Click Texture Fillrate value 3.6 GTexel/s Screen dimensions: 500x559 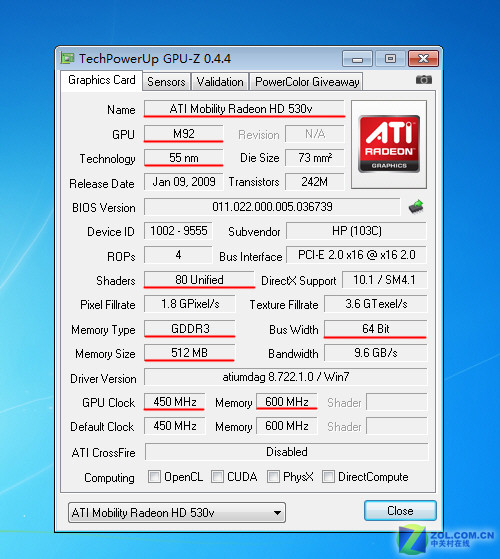click(376, 304)
